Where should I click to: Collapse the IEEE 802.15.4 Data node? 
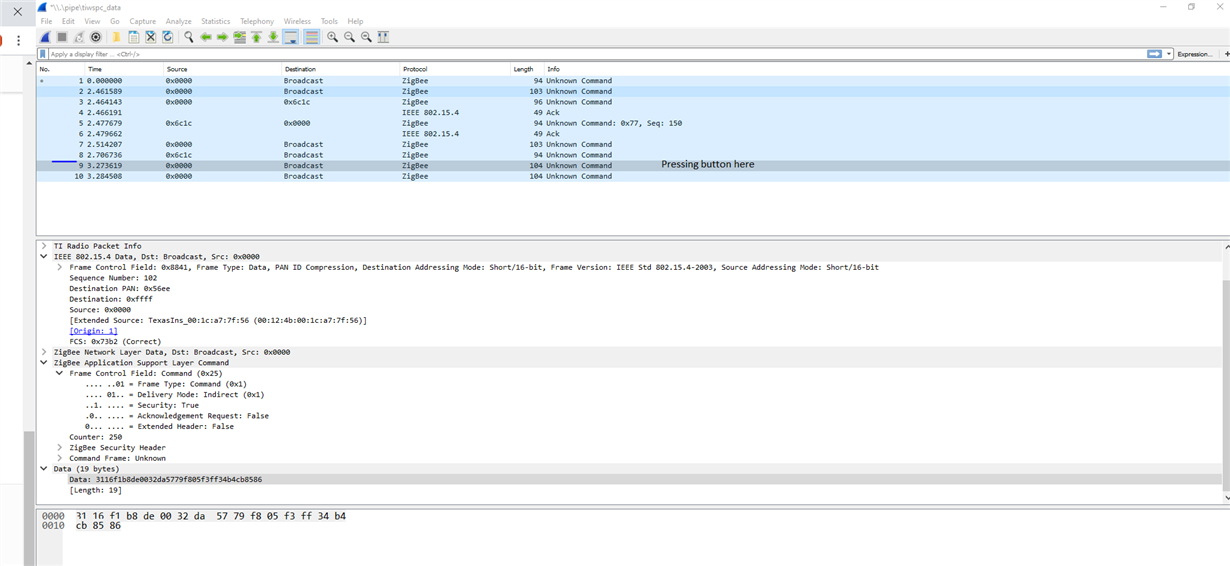click(43, 256)
